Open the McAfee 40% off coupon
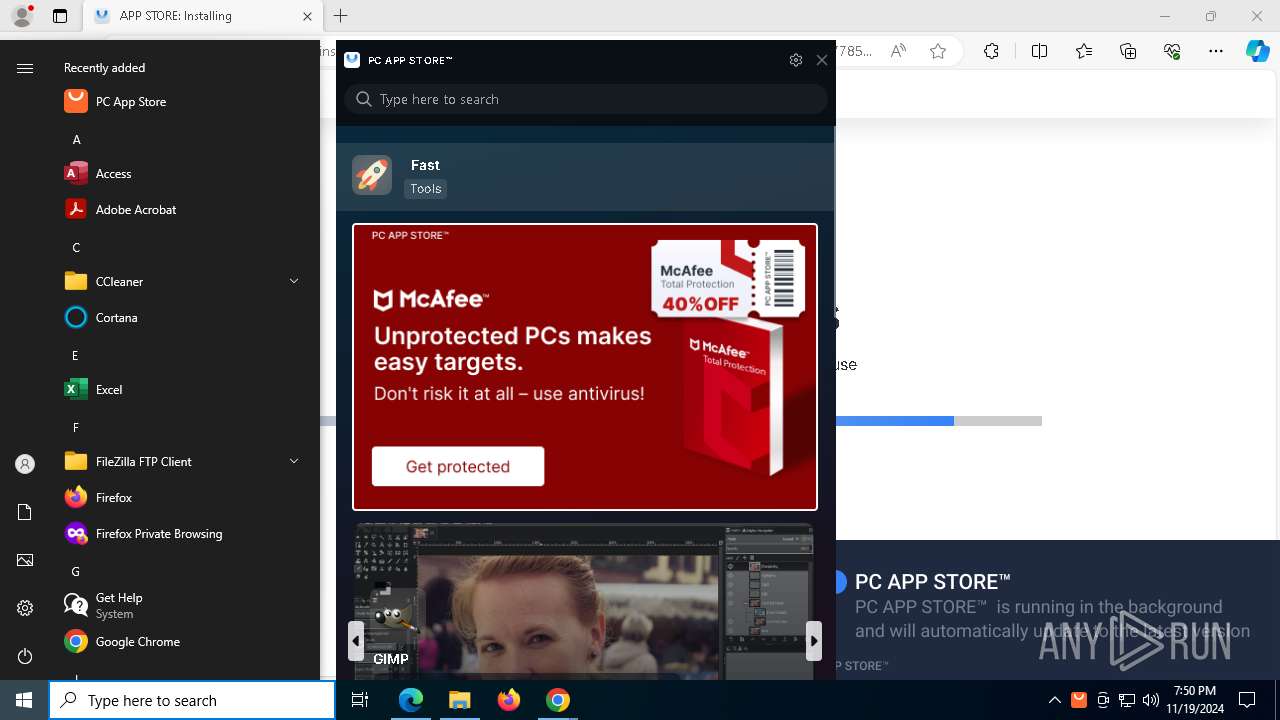Screen dimensions: 1280x720 pos(728,279)
